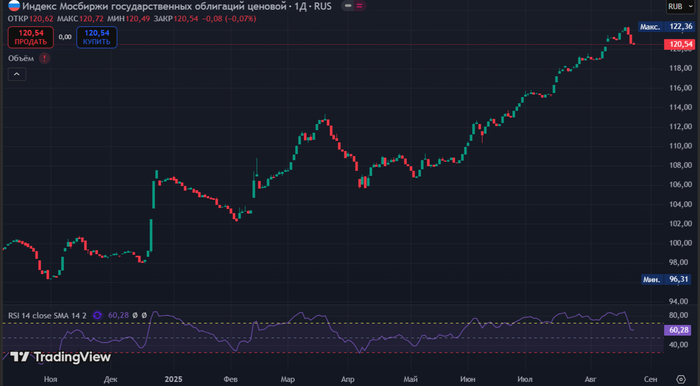
Task: Collapse the indicator legend with chevron up button
Action: click(17, 74)
